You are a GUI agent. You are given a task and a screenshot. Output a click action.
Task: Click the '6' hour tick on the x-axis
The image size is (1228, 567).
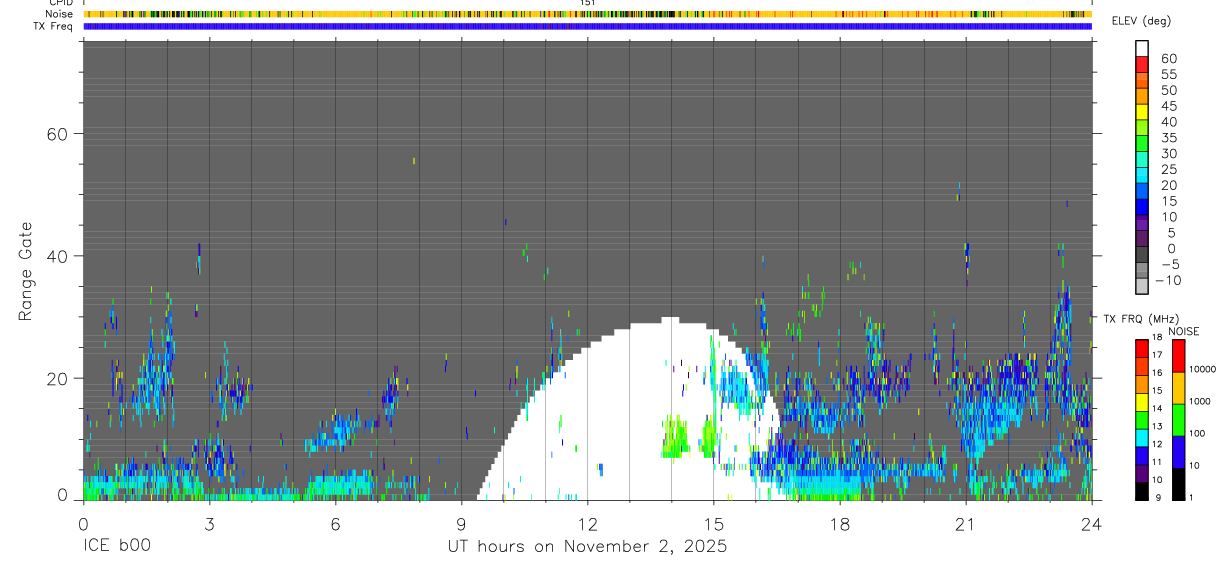335,524
